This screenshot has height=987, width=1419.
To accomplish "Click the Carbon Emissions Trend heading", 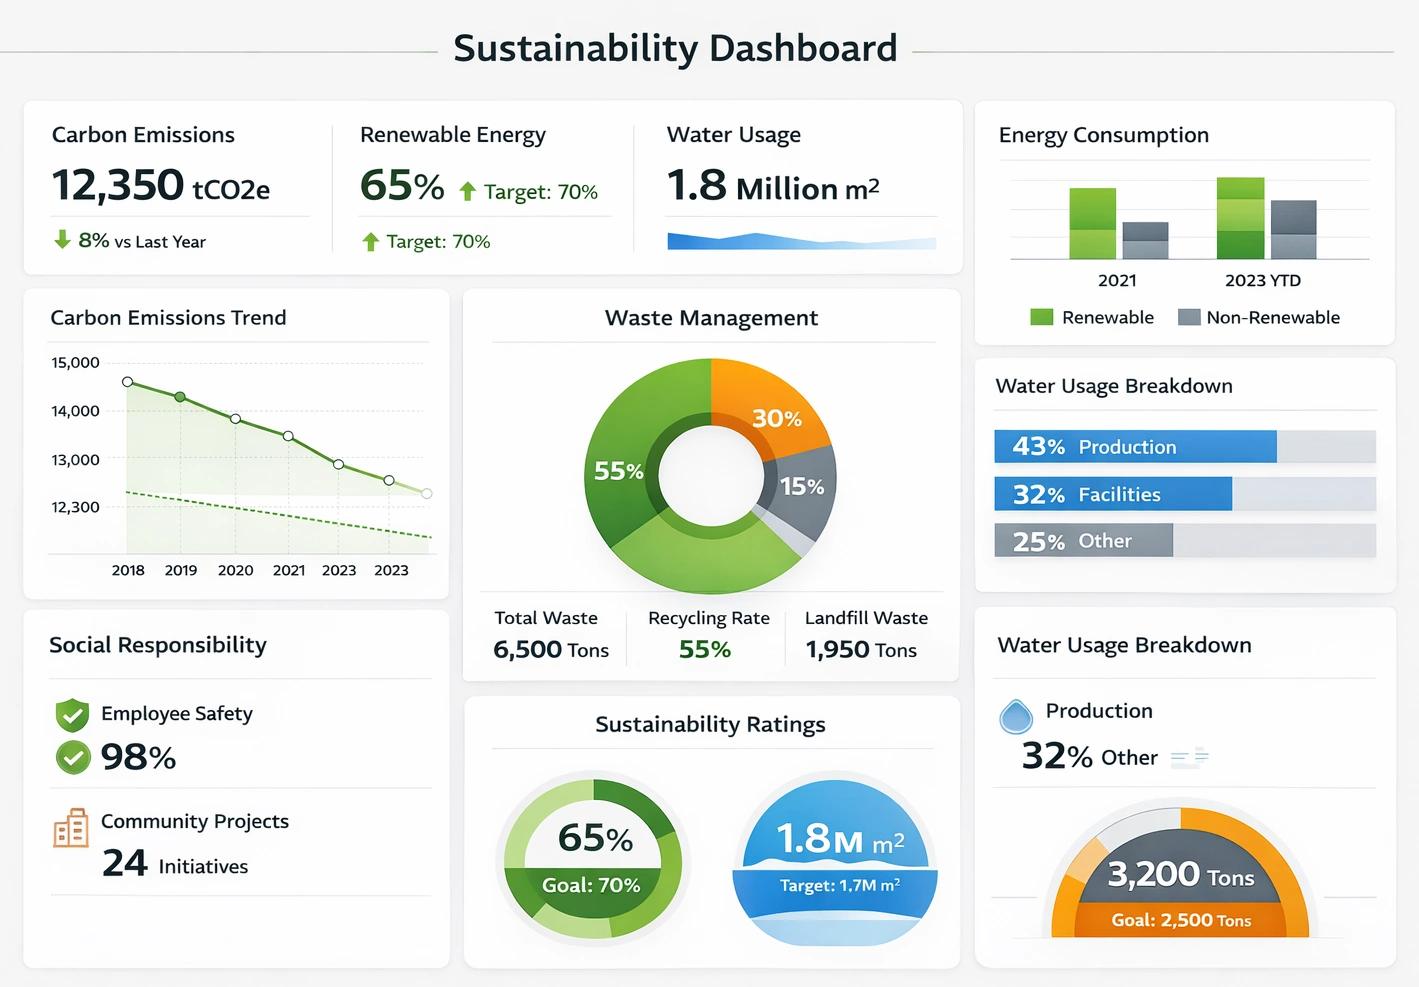I will (168, 317).
